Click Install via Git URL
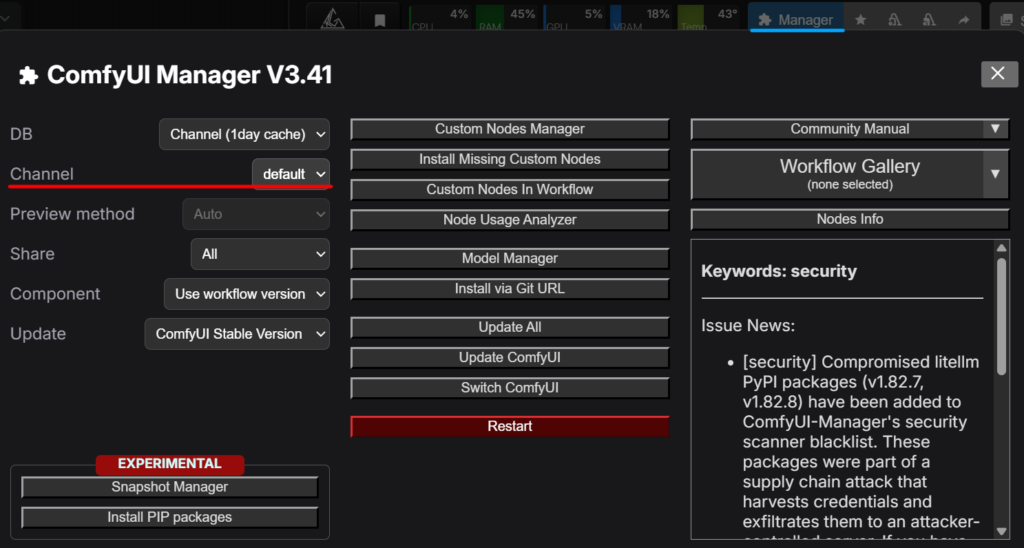1024x548 pixels. tap(509, 289)
